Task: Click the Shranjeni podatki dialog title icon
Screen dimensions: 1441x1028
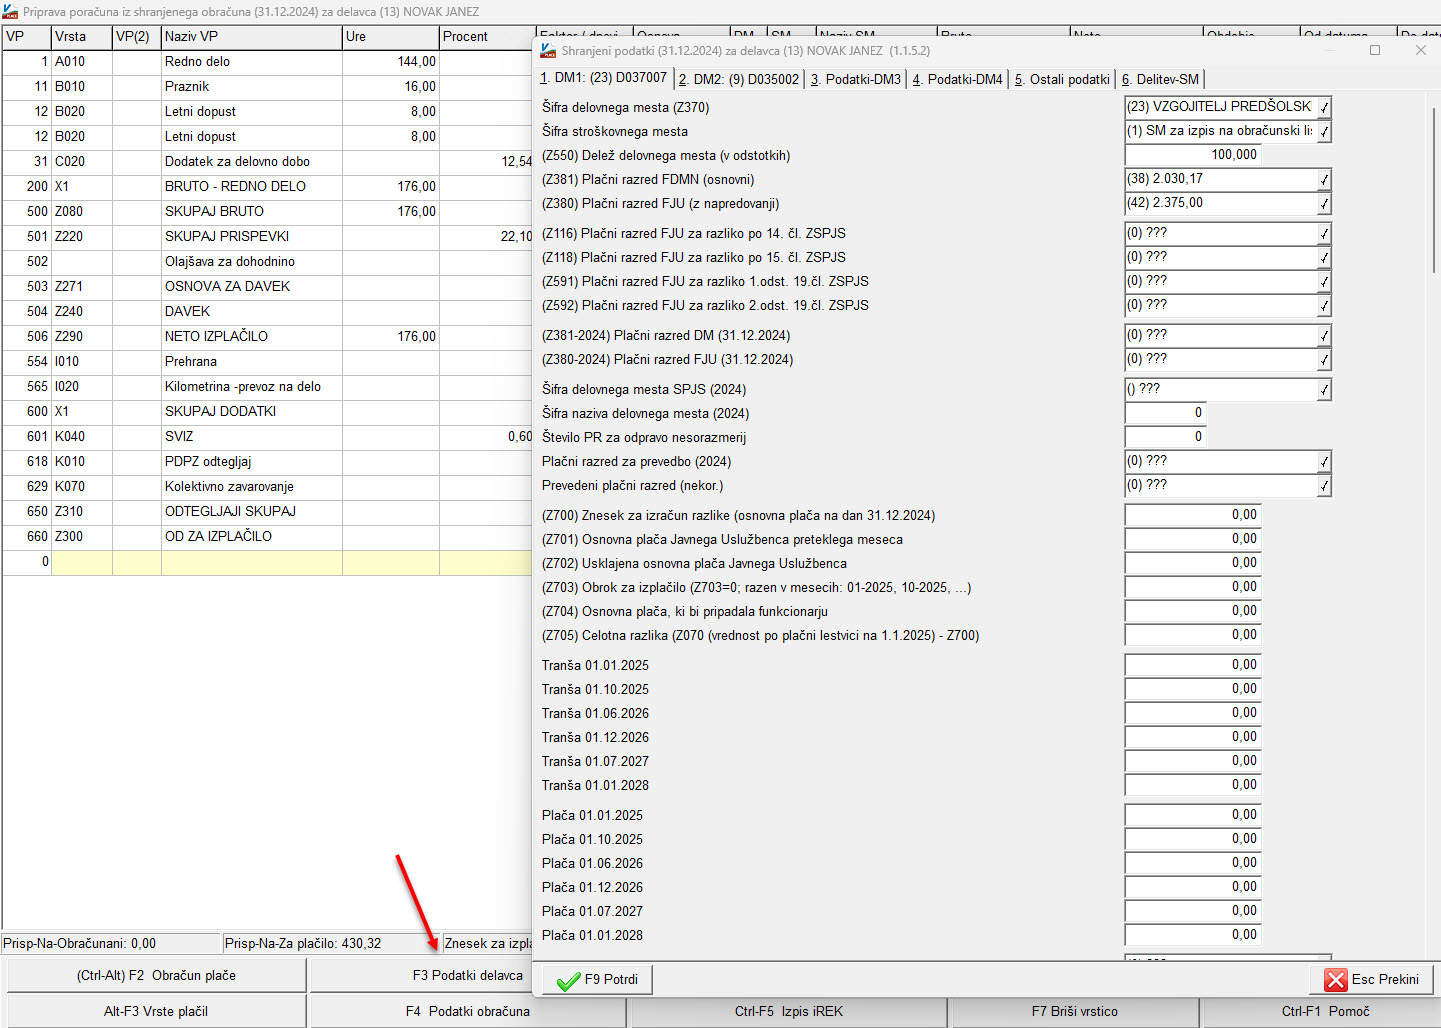Action: click(548, 50)
